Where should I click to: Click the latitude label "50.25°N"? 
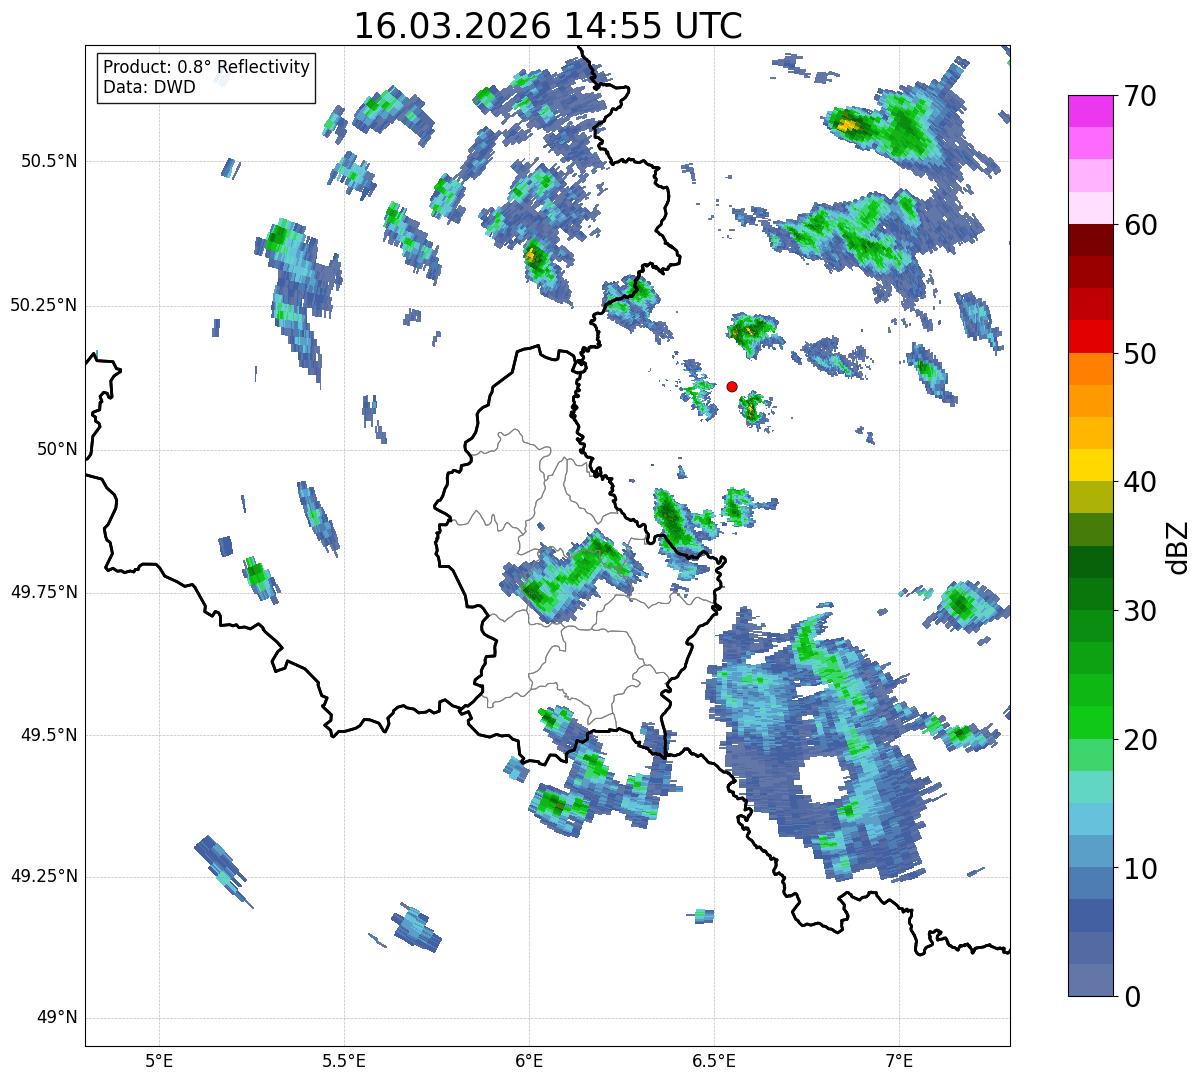pos(43,305)
